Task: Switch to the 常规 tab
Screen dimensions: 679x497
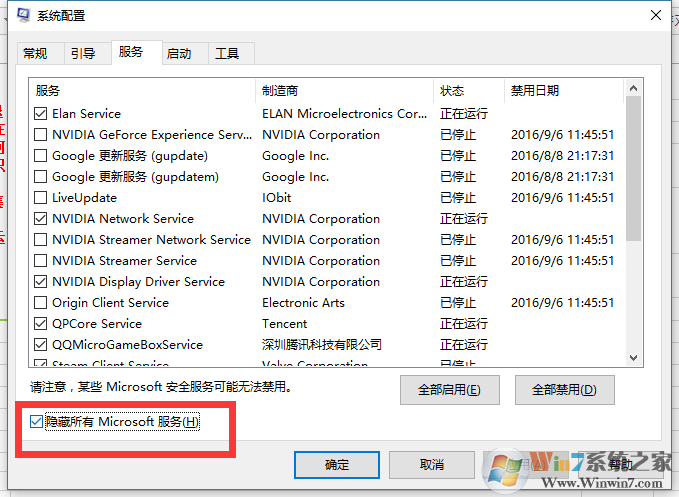Action: 35,53
